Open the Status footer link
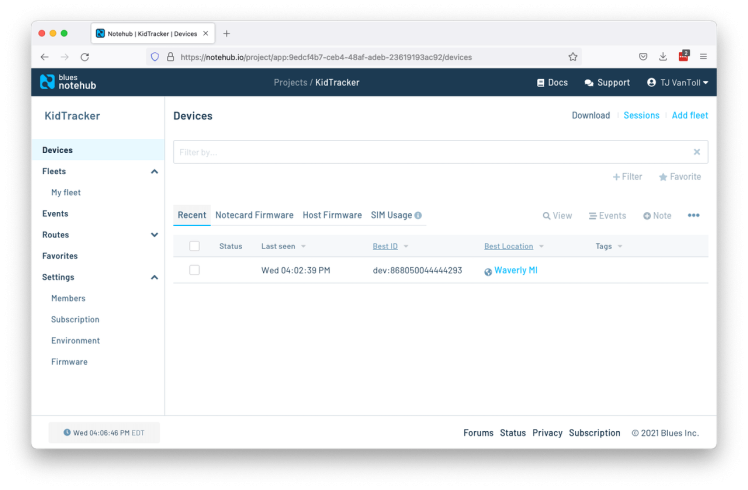 point(512,433)
